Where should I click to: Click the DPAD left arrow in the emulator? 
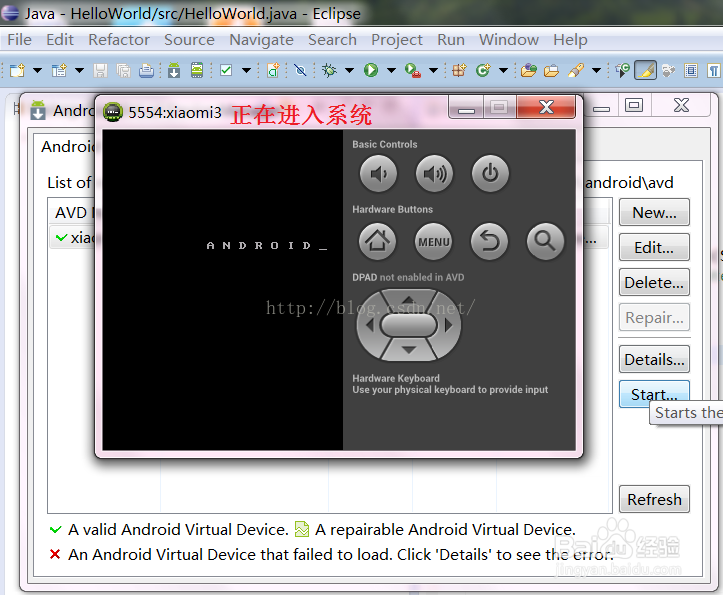369,325
